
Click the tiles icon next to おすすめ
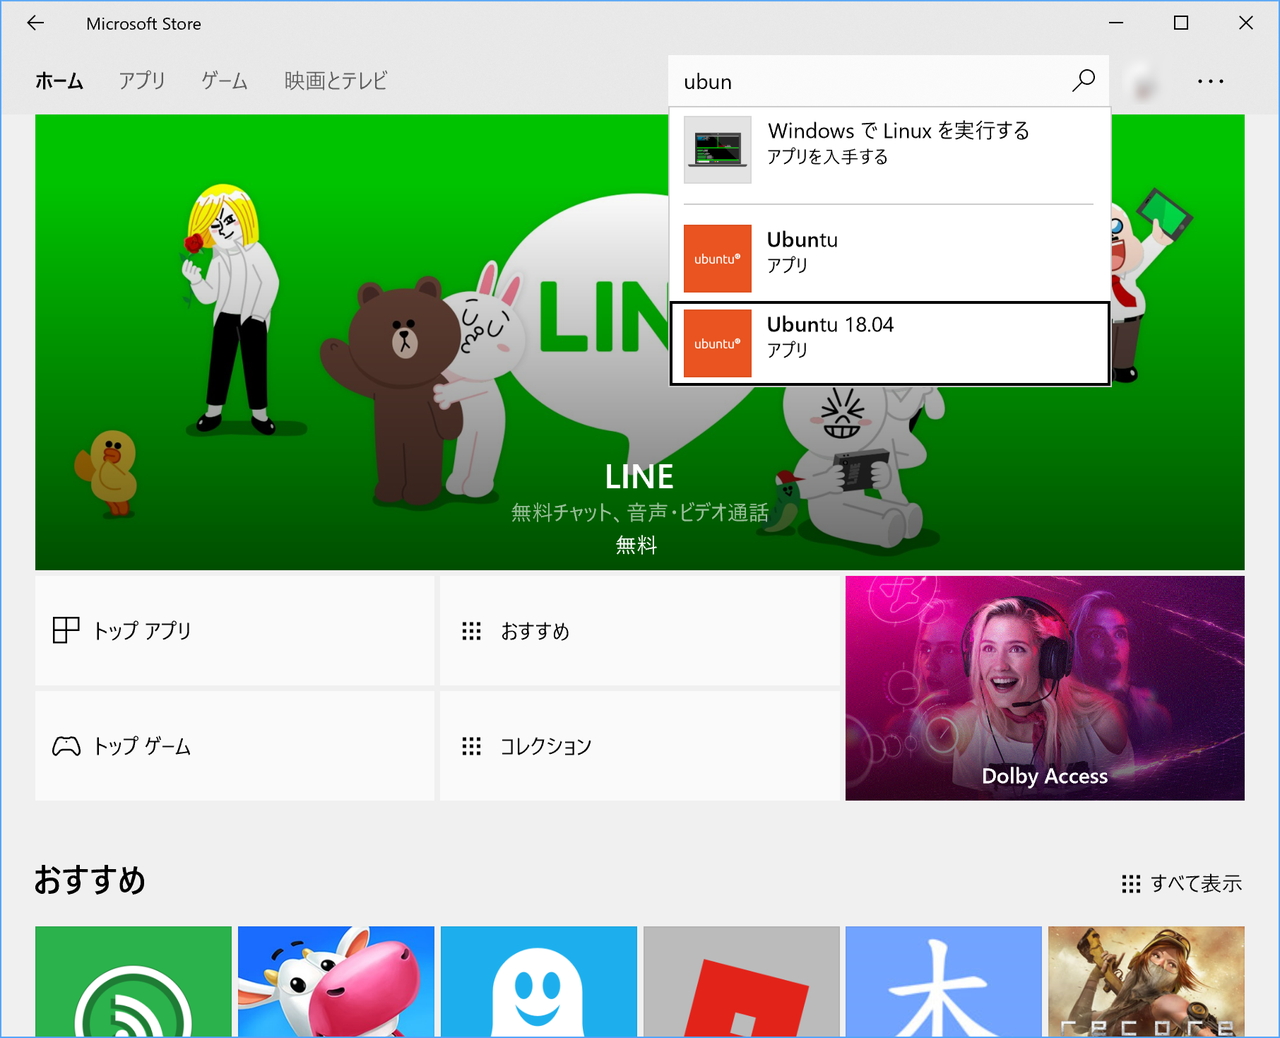(x=470, y=630)
